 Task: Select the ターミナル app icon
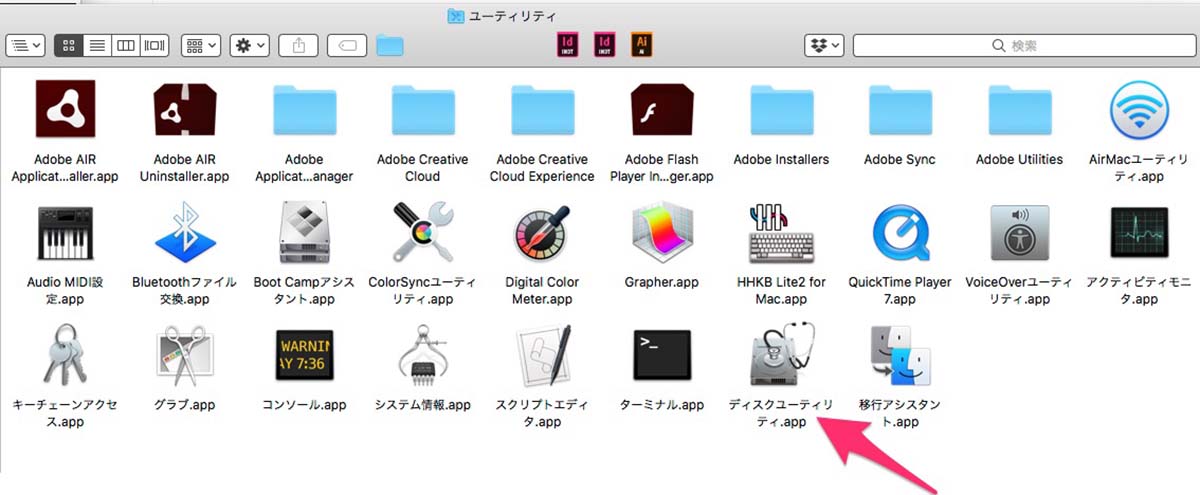pyautogui.click(x=661, y=357)
